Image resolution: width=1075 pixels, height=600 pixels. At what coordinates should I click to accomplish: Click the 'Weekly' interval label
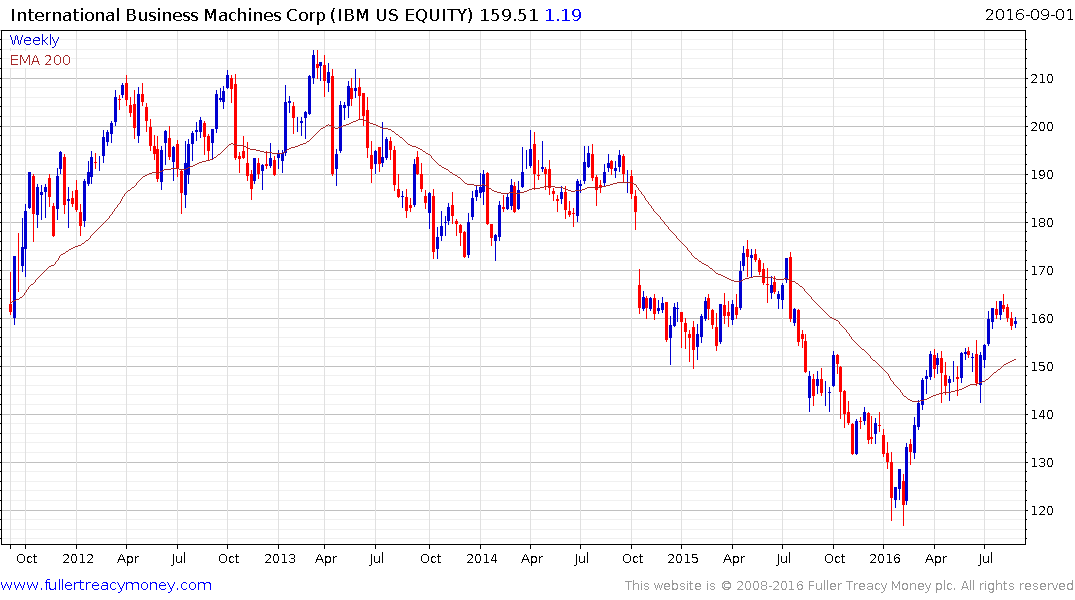click(x=34, y=40)
